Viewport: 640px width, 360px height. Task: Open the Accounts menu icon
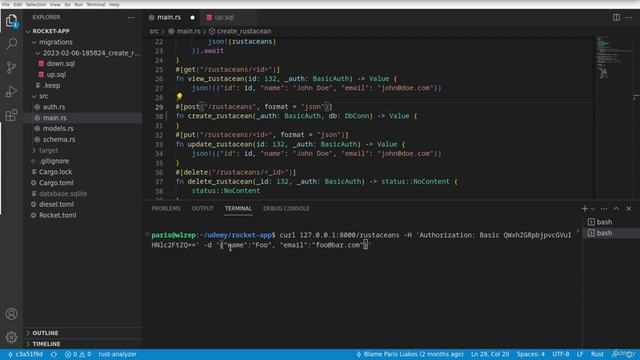11,313
